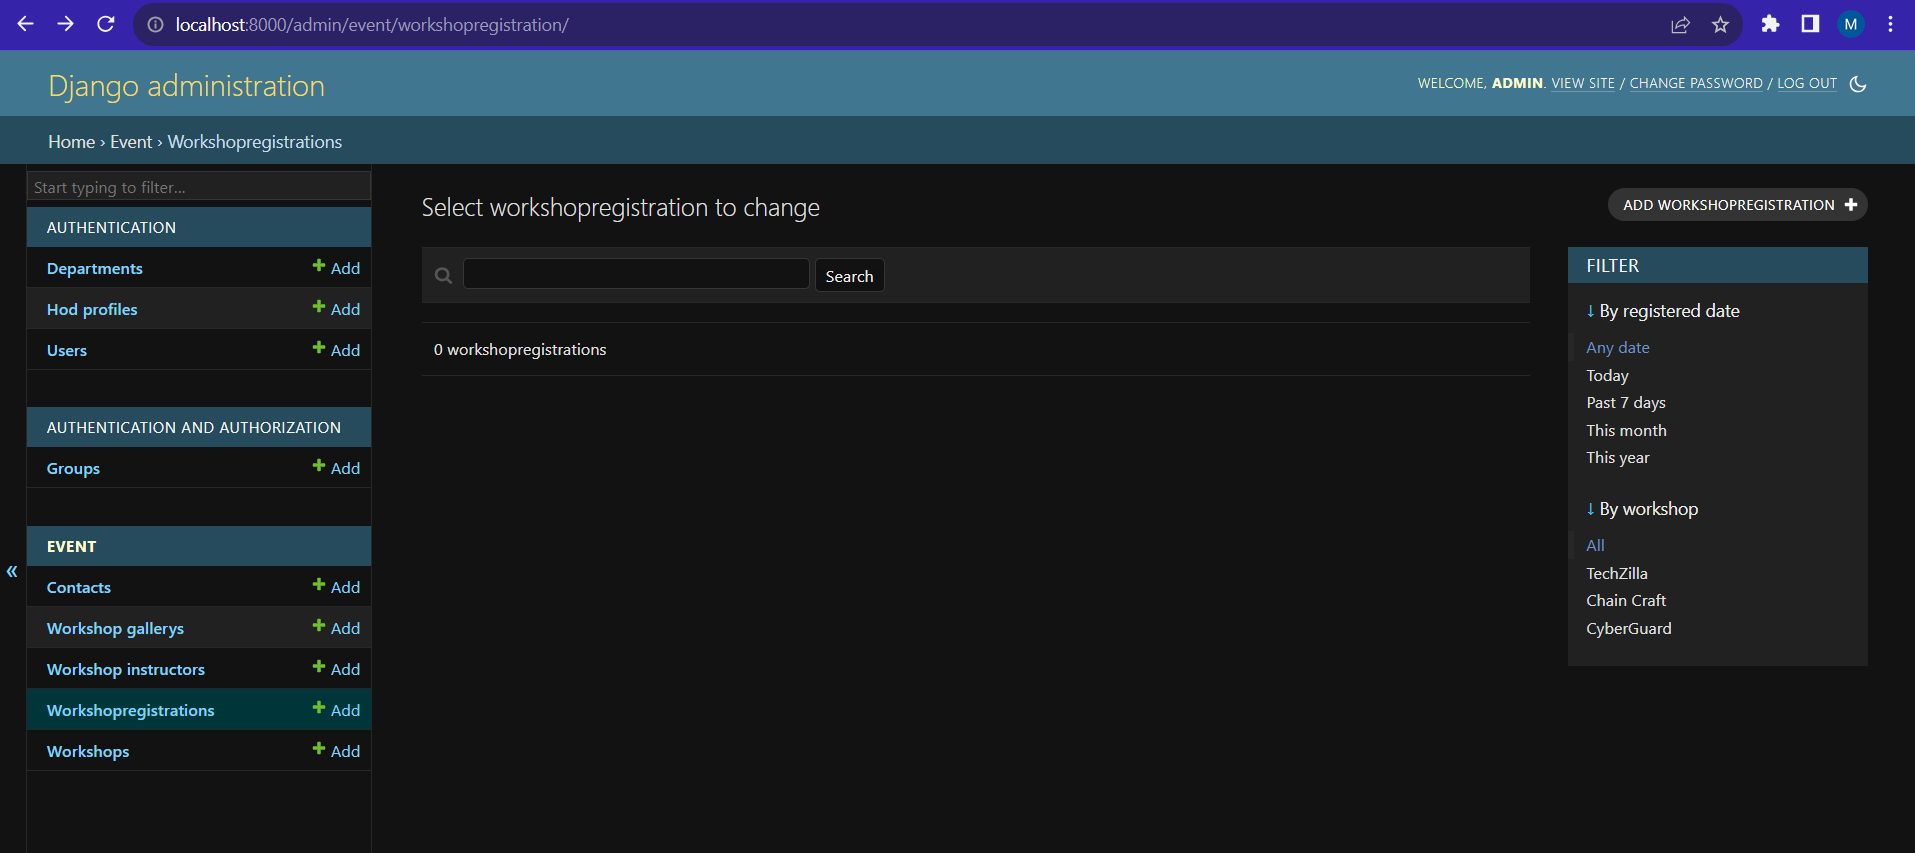Bookmark this page with the star icon
The width and height of the screenshot is (1915, 853).
click(x=1720, y=25)
